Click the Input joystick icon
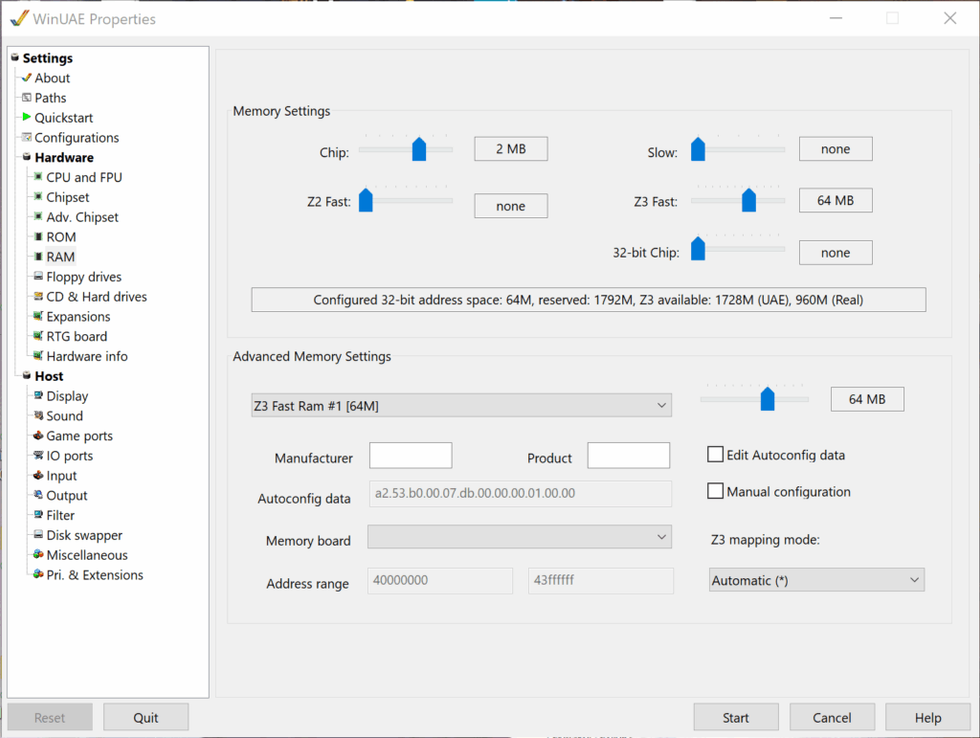This screenshot has height=738, width=980. [x=38, y=476]
